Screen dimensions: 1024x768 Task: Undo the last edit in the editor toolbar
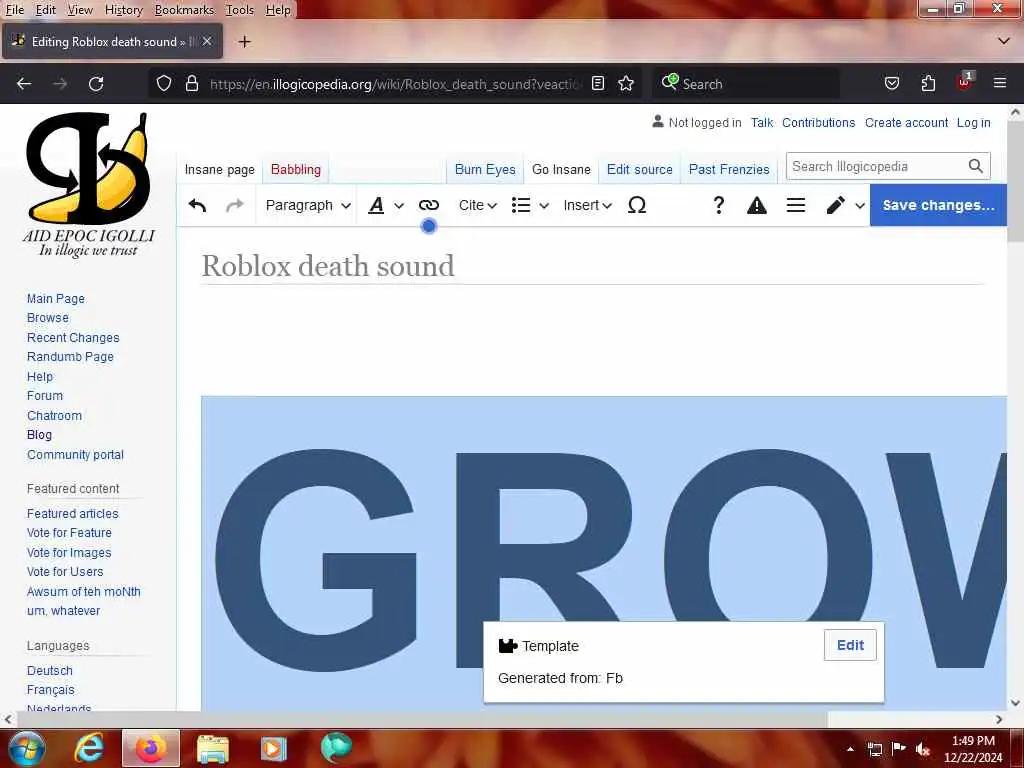click(197, 205)
